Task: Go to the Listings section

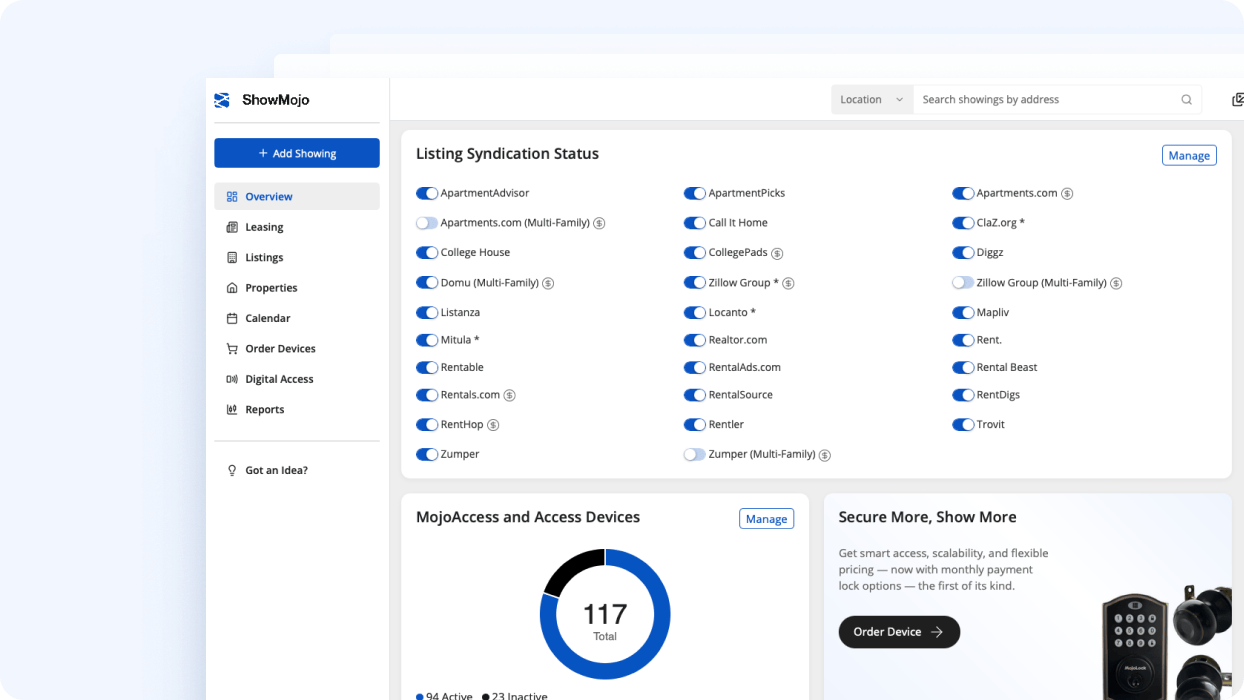Action: tap(264, 258)
